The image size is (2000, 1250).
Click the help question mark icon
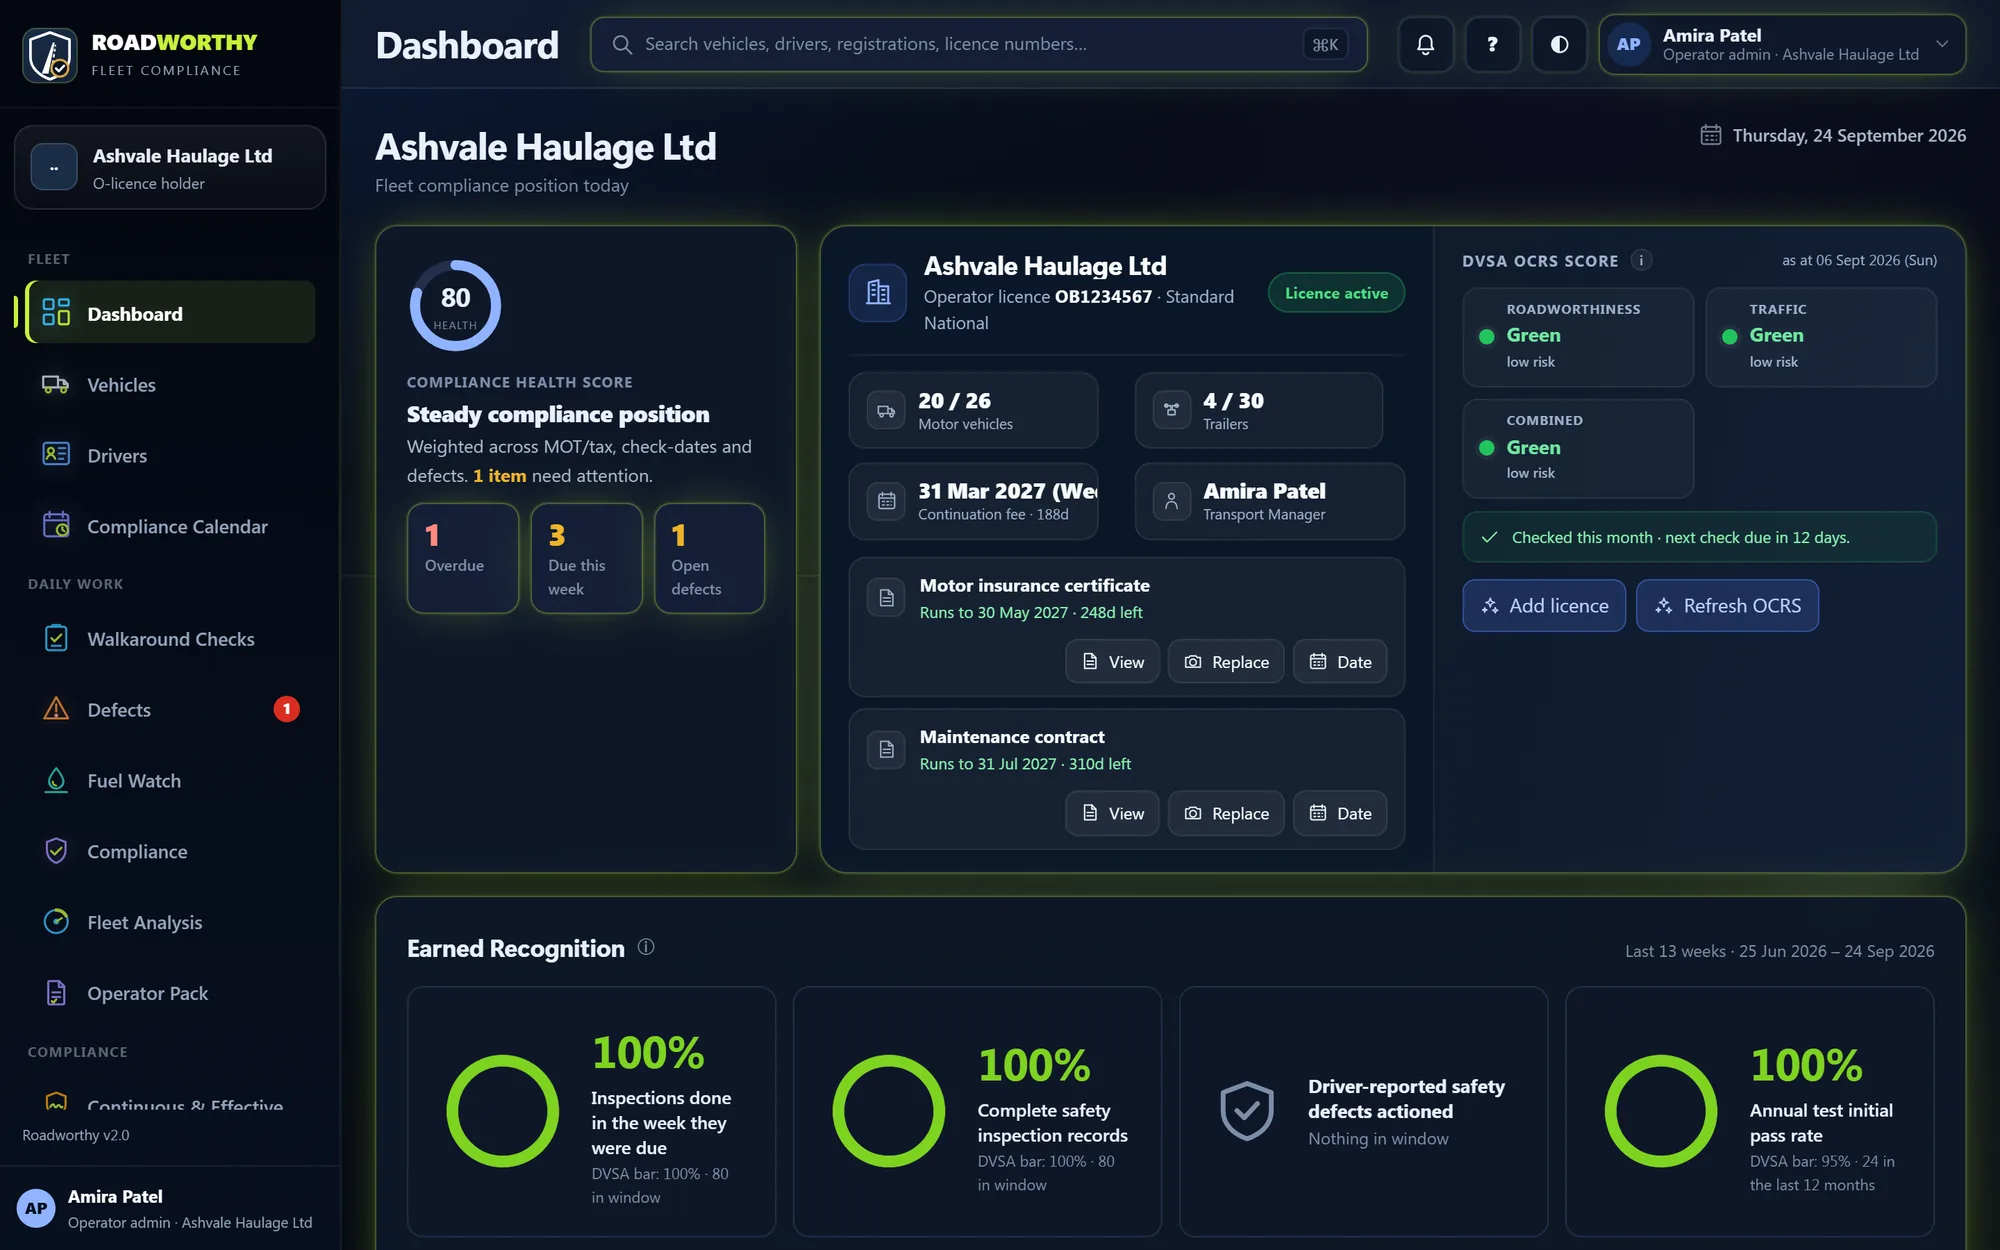point(1492,44)
